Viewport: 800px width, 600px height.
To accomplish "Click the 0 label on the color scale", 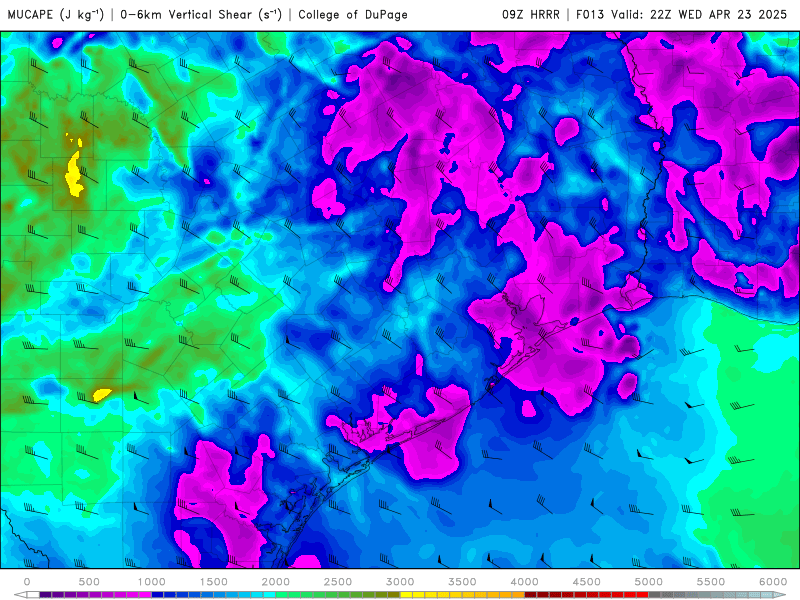I will [x=27, y=582].
